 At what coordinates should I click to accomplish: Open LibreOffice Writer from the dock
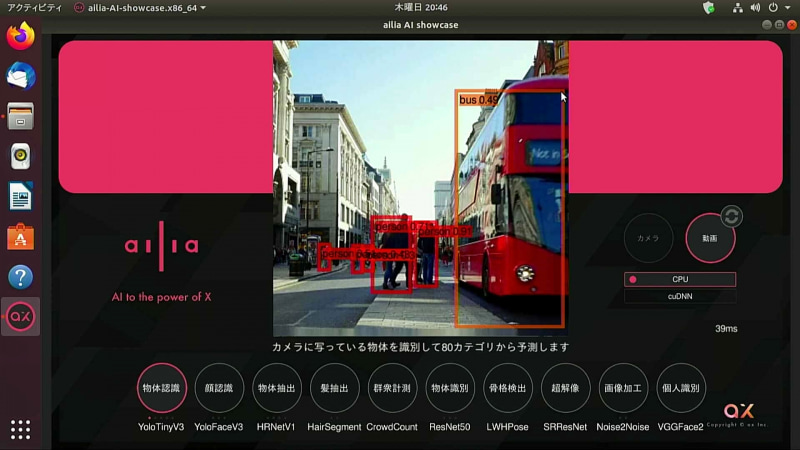(20, 196)
